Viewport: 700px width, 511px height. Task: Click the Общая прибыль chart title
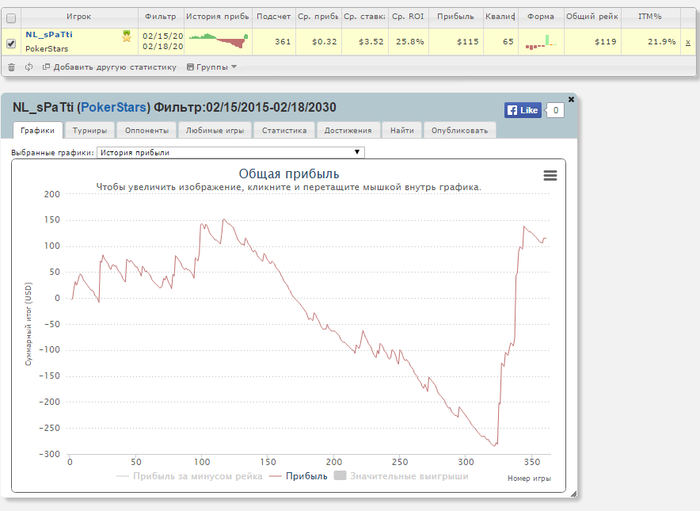pyautogui.click(x=289, y=174)
